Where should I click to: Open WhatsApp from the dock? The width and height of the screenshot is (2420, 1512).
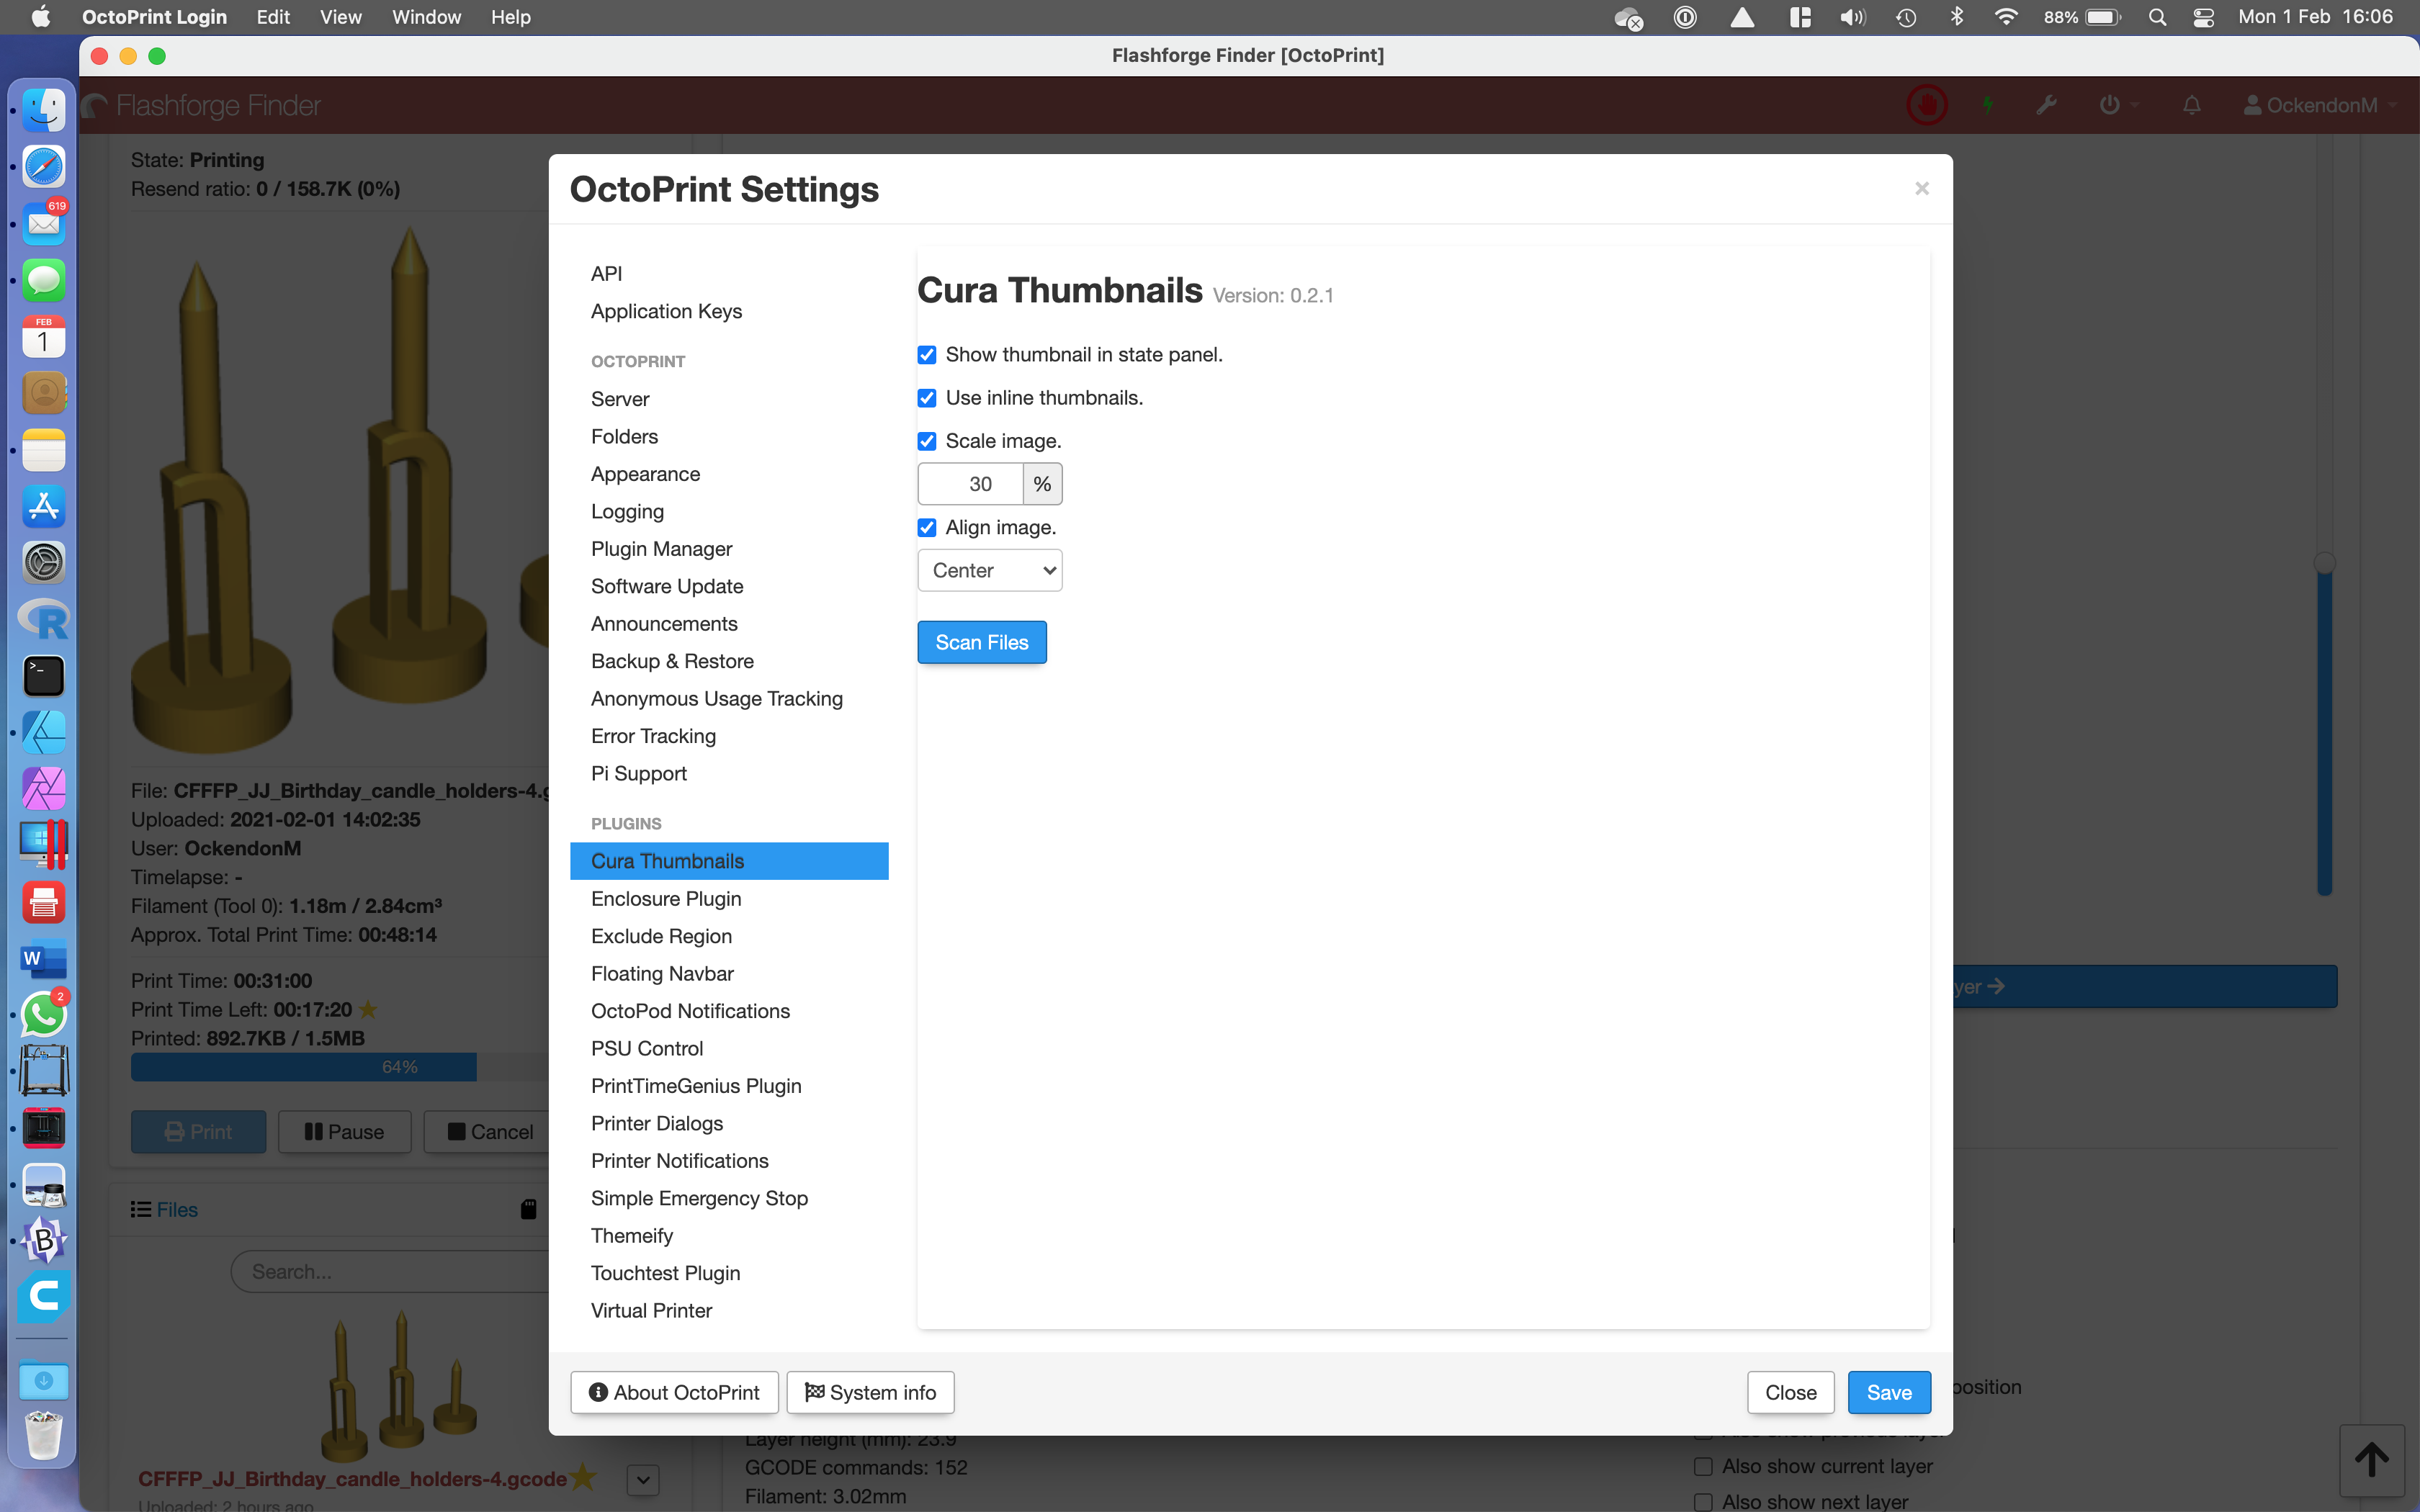tap(44, 1015)
